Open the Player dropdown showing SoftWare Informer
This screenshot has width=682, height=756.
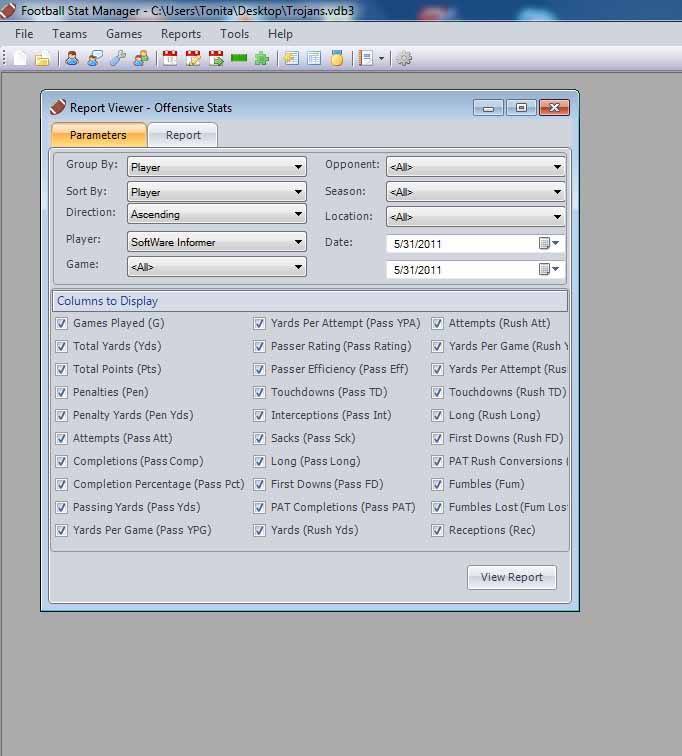tap(217, 242)
